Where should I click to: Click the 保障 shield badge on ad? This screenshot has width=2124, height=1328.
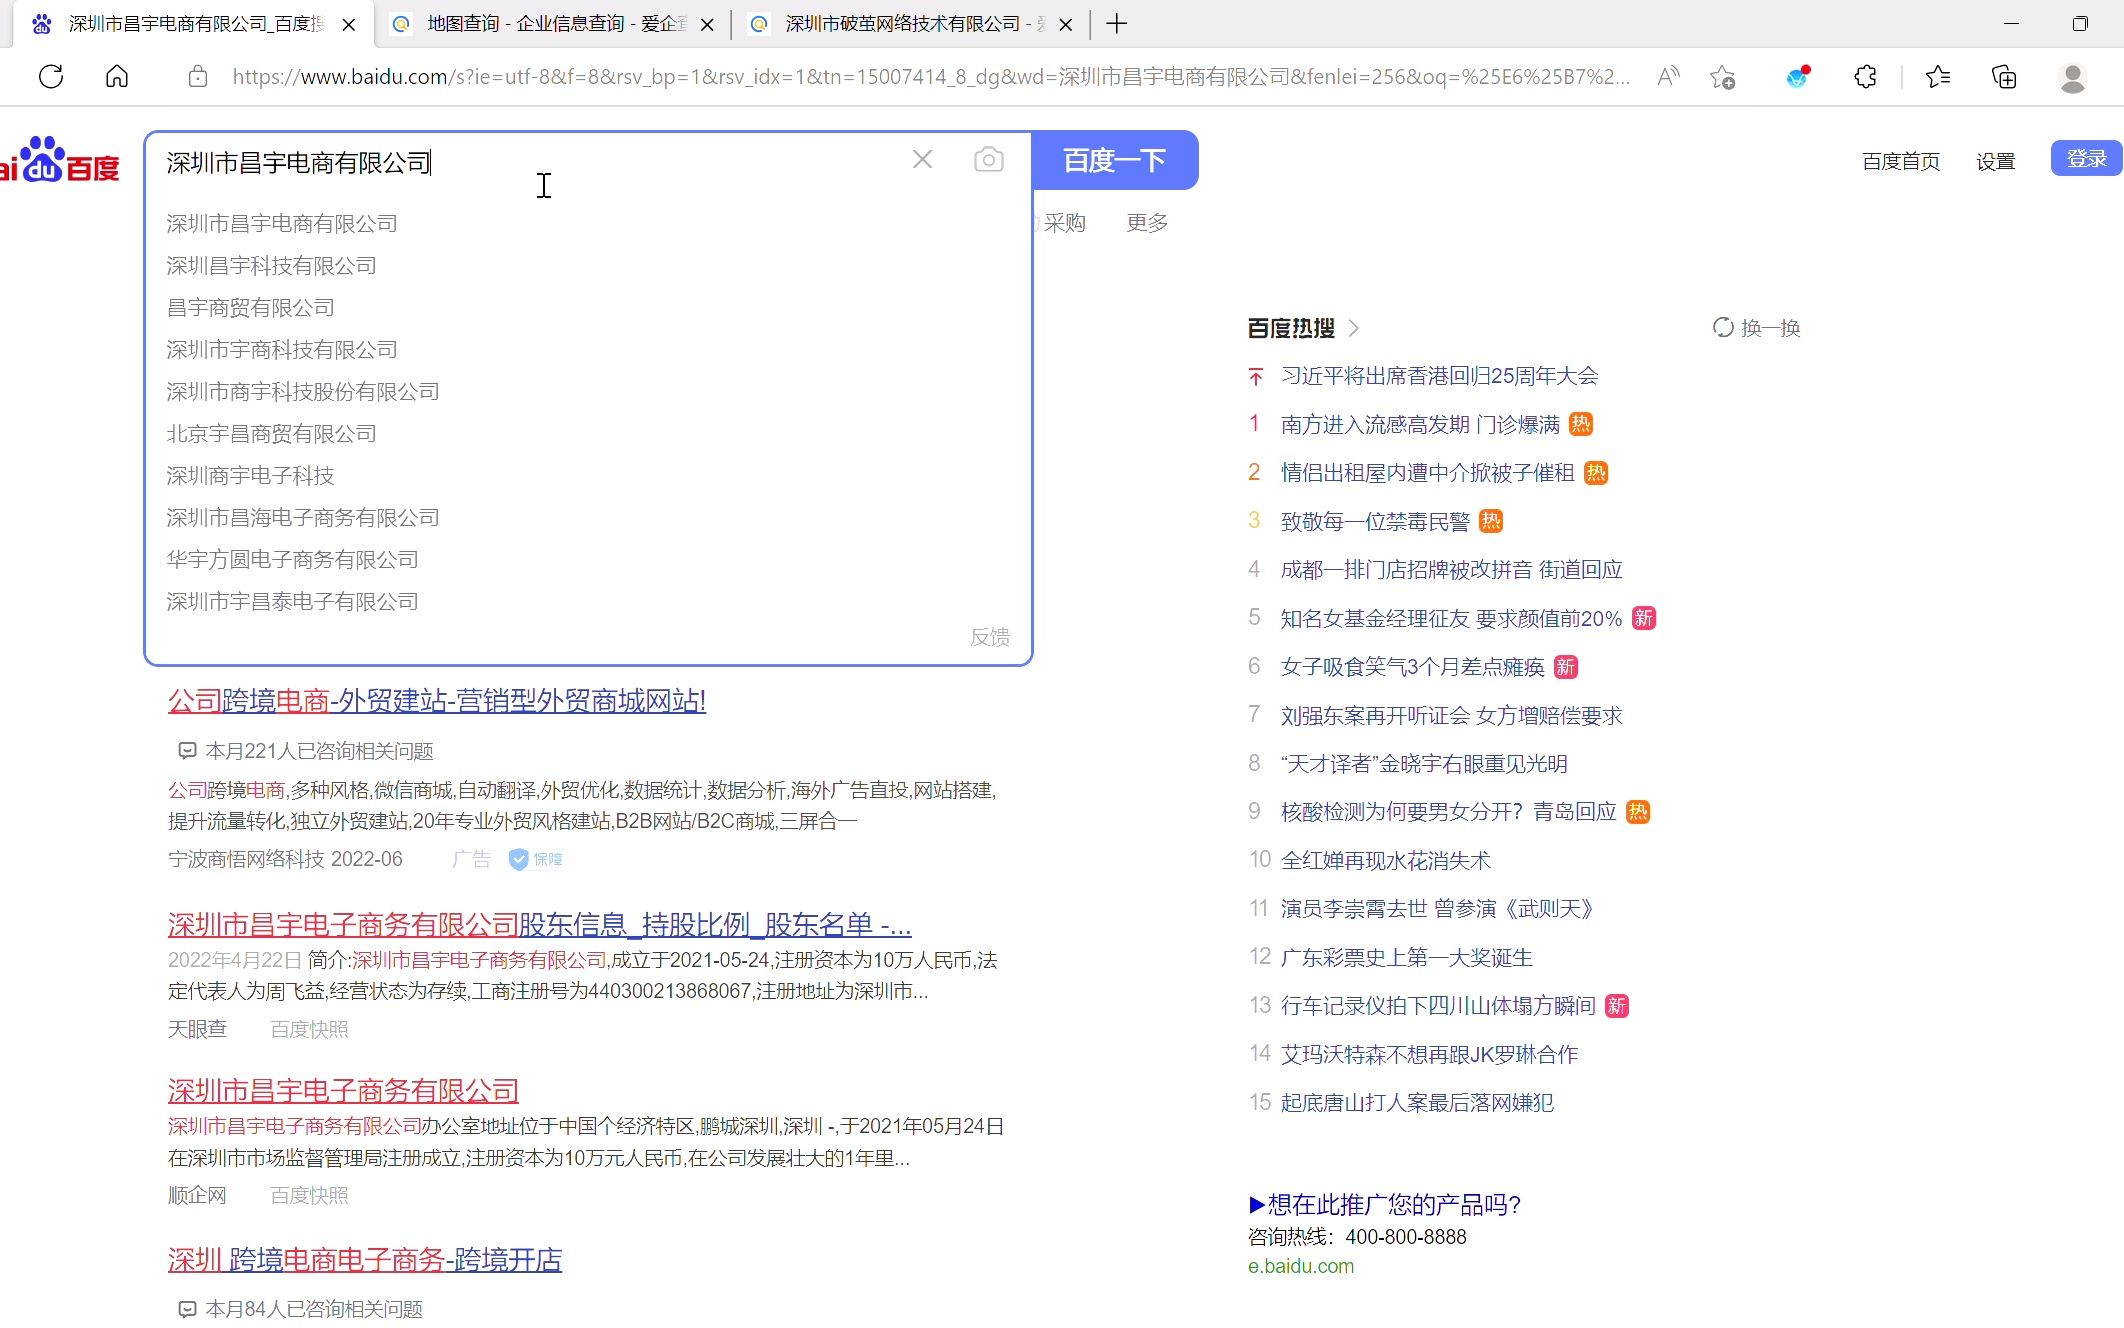[x=536, y=859]
